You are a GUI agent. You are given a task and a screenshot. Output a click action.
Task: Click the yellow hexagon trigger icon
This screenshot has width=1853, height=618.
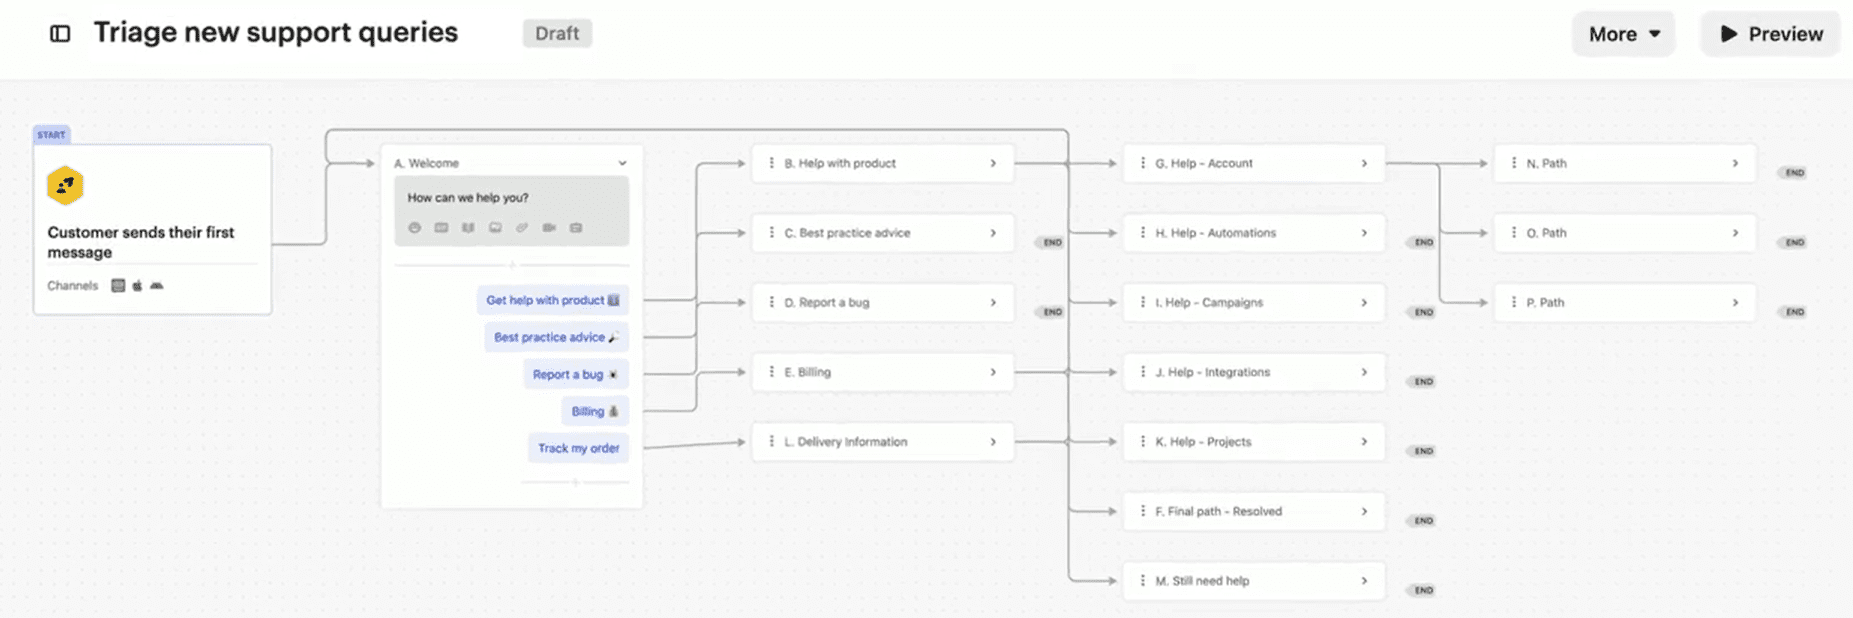[x=65, y=186]
